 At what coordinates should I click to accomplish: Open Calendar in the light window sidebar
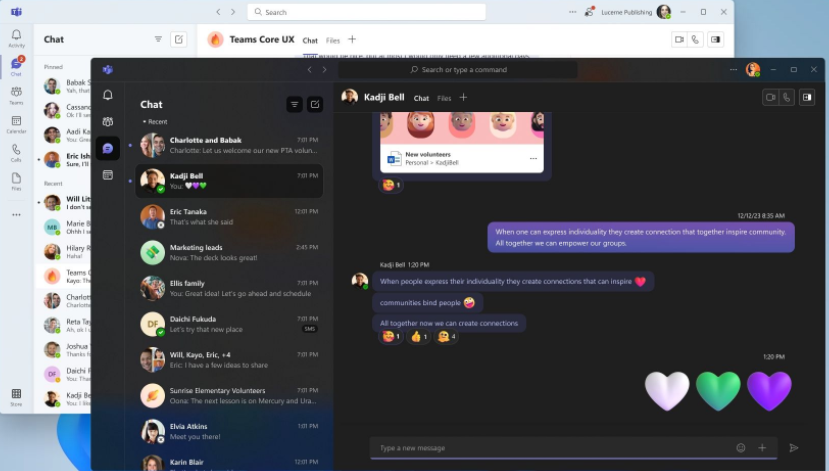(x=16, y=123)
